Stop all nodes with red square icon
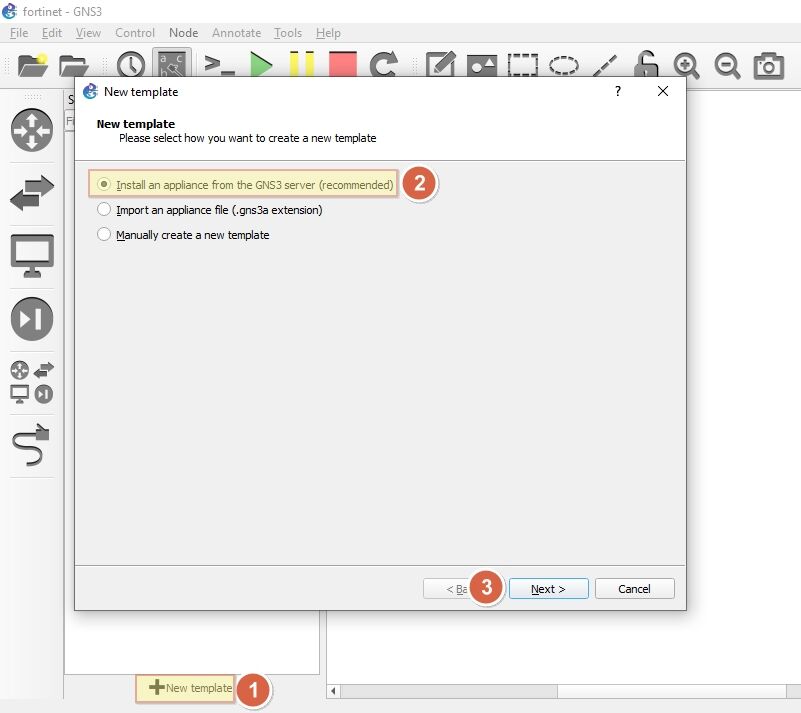This screenshot has width=801, height=713. click(x=343, y=65)
